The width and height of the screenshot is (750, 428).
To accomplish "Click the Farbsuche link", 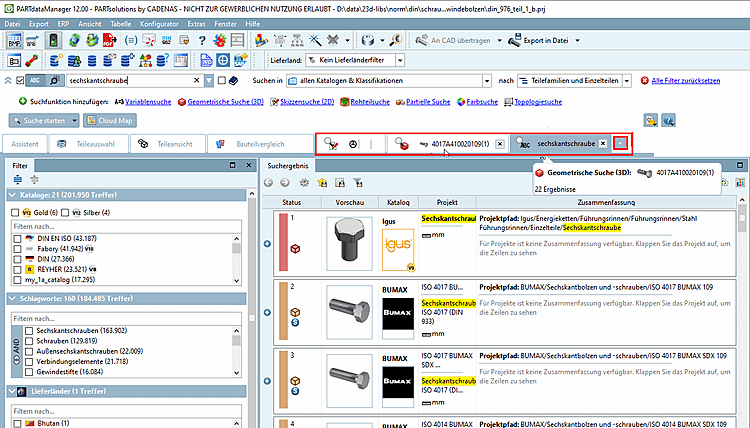I will 482,102.
